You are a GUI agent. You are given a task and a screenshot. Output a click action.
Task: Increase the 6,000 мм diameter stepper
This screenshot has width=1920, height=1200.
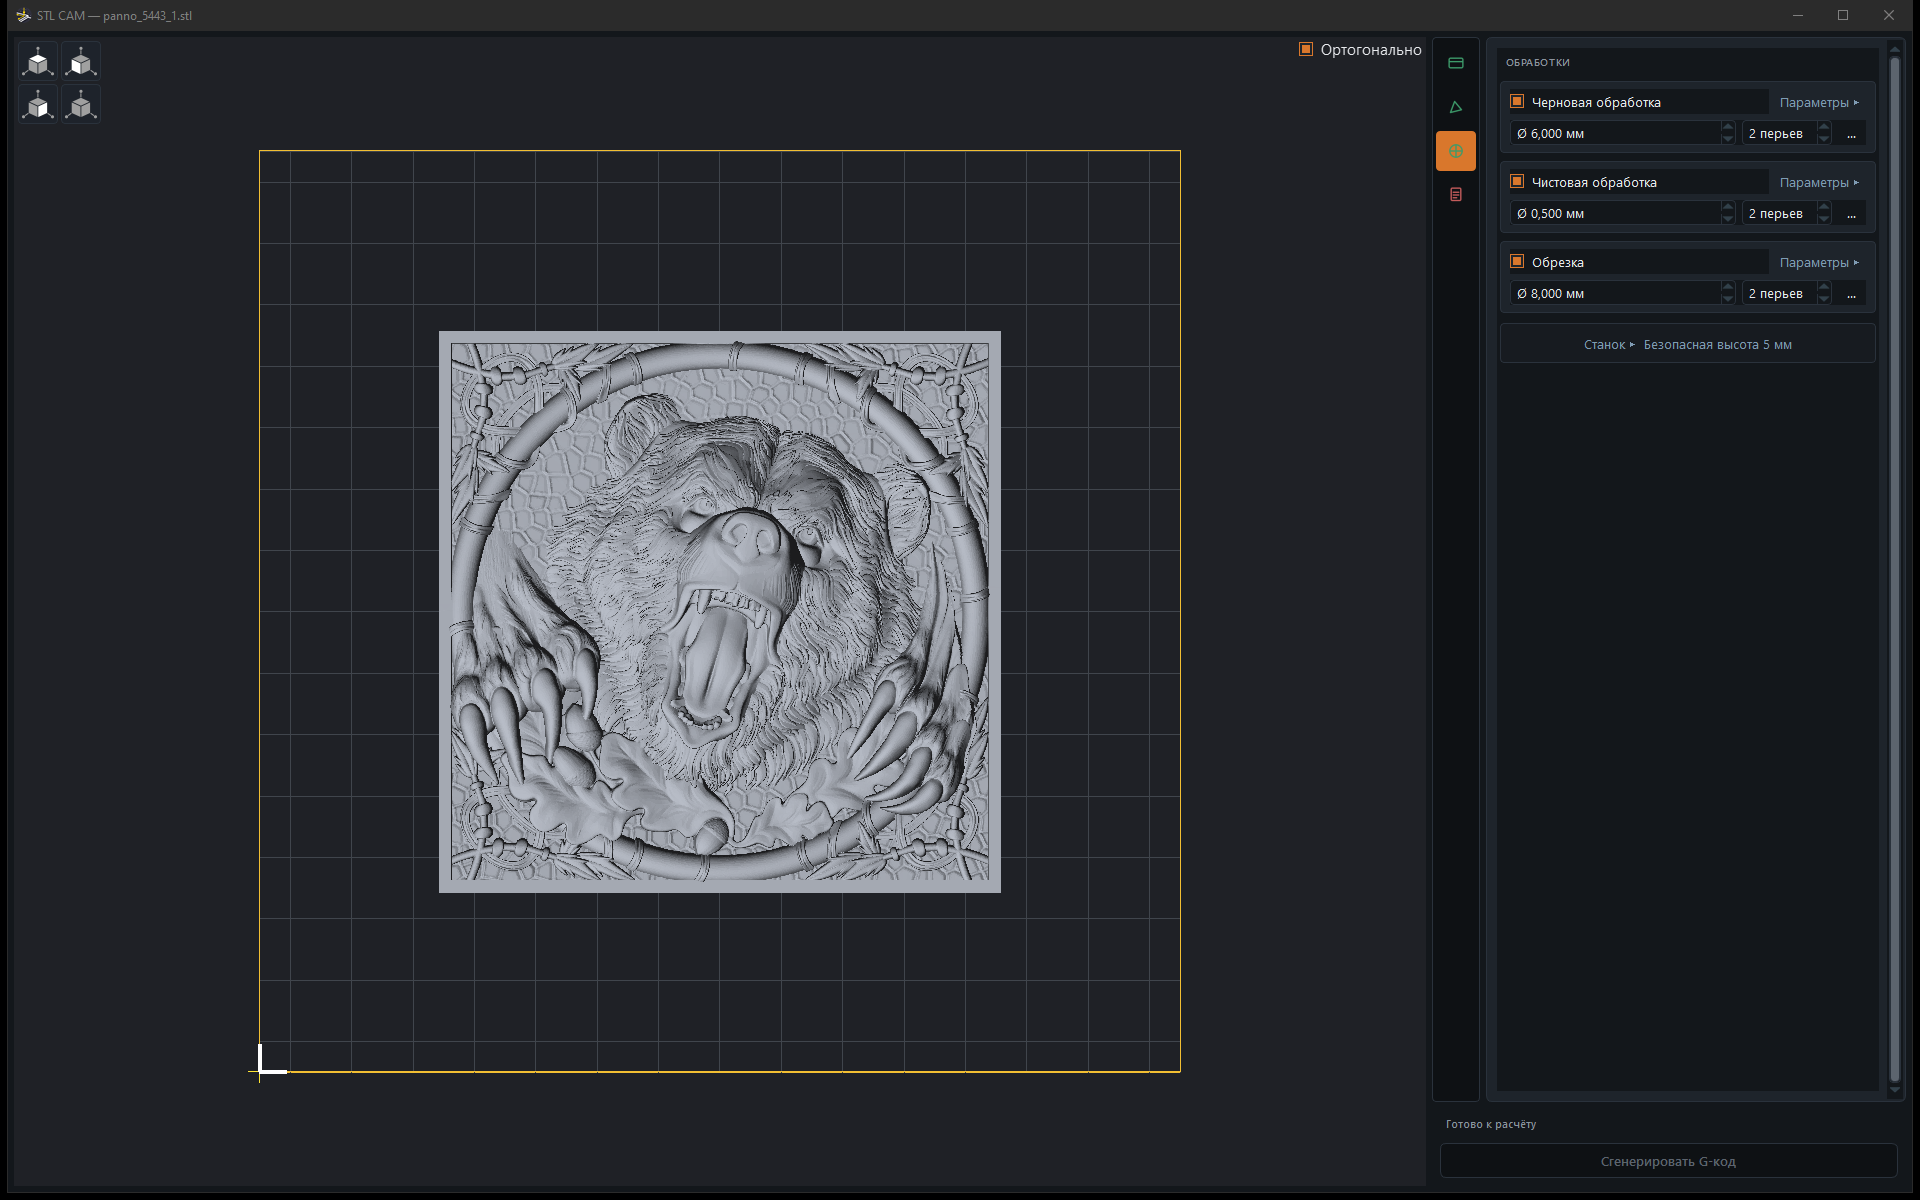click(1728, 127)
